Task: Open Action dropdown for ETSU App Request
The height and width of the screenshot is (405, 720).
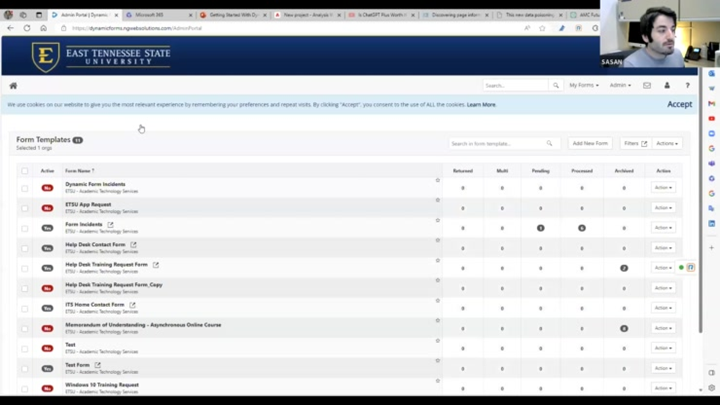Action: coord(663,208)
